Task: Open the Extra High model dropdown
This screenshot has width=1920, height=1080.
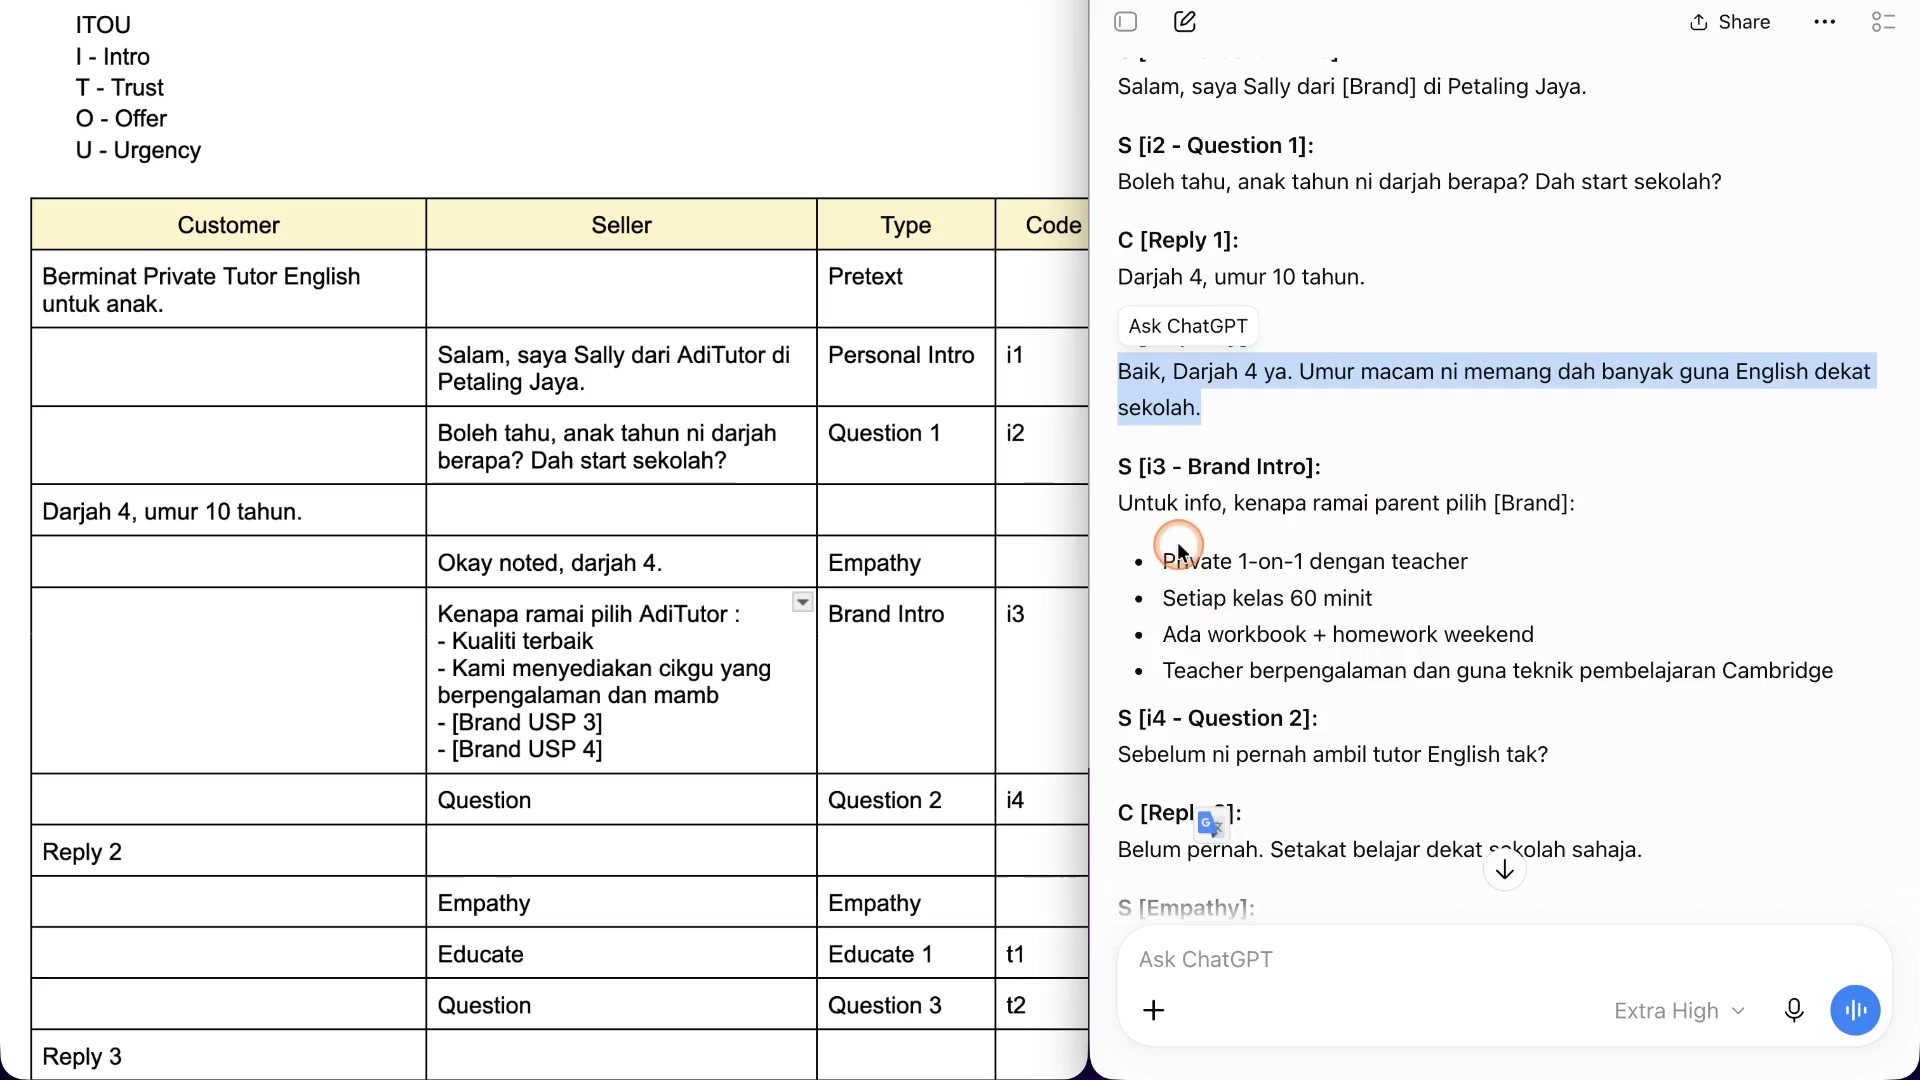Action: tap(1679, 1011)
